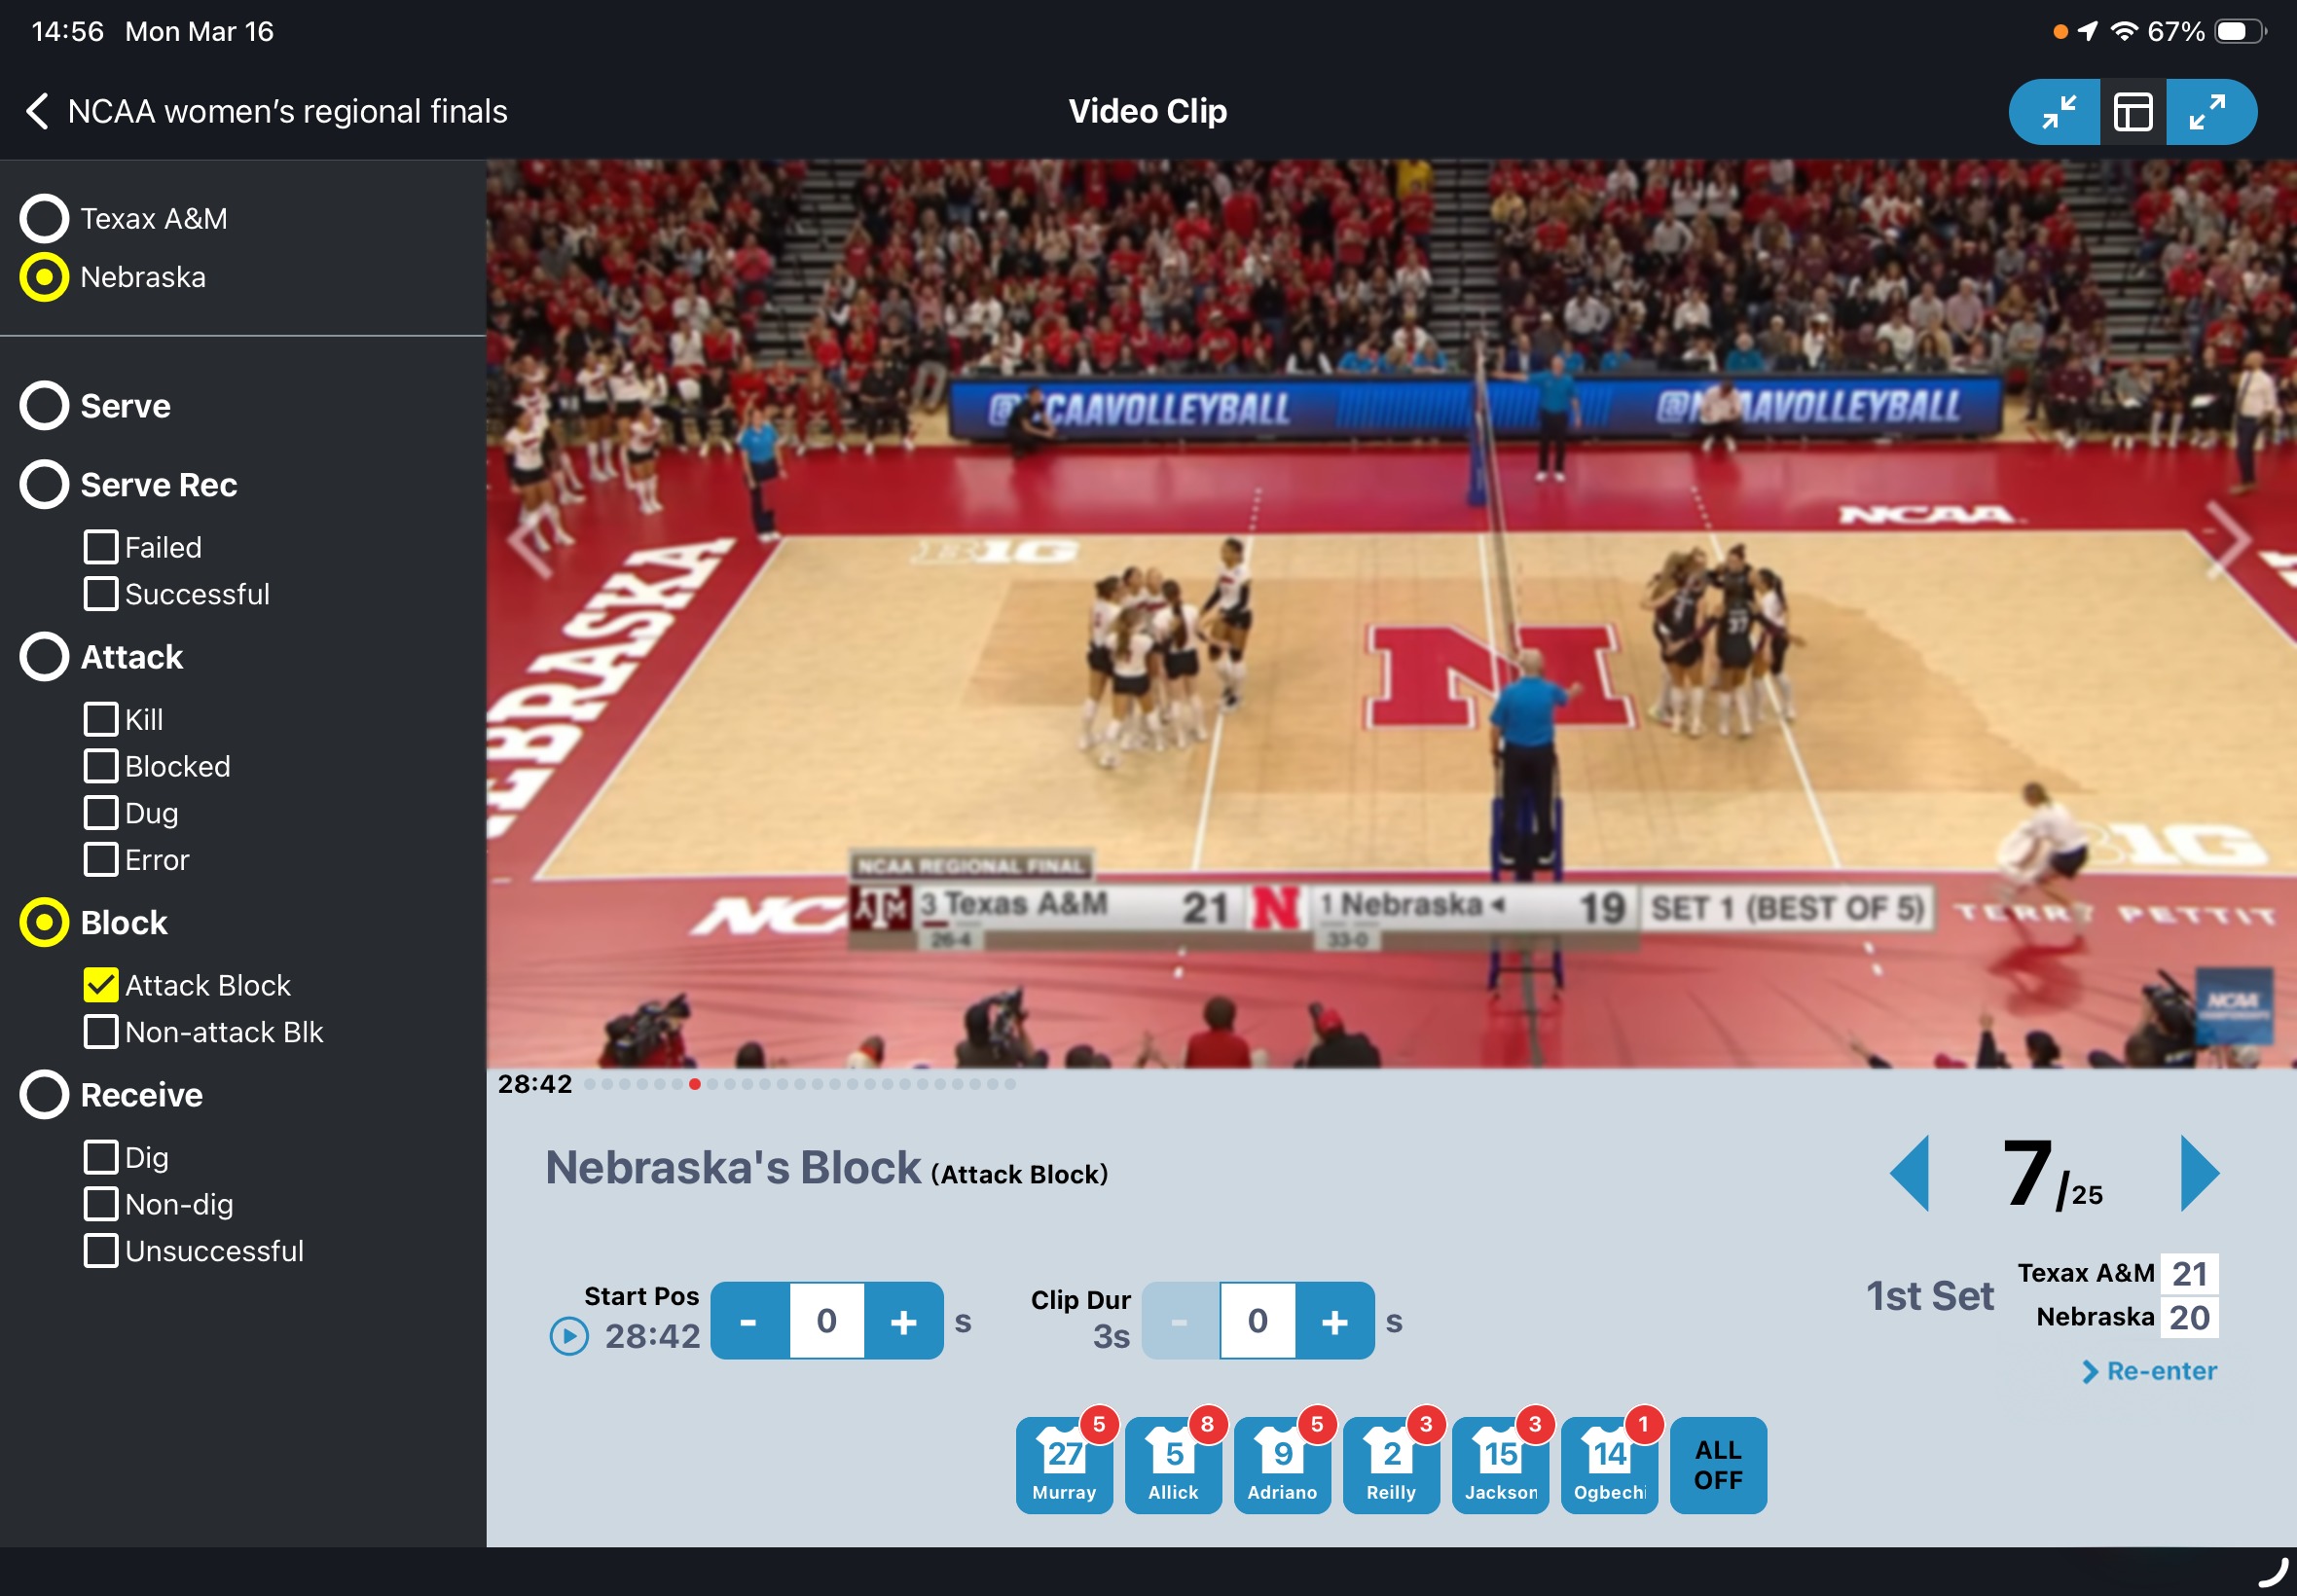Toggle player 5 Allick jersey filter
The width and height of the screenshot is (2297, 1596).
1172,1465
